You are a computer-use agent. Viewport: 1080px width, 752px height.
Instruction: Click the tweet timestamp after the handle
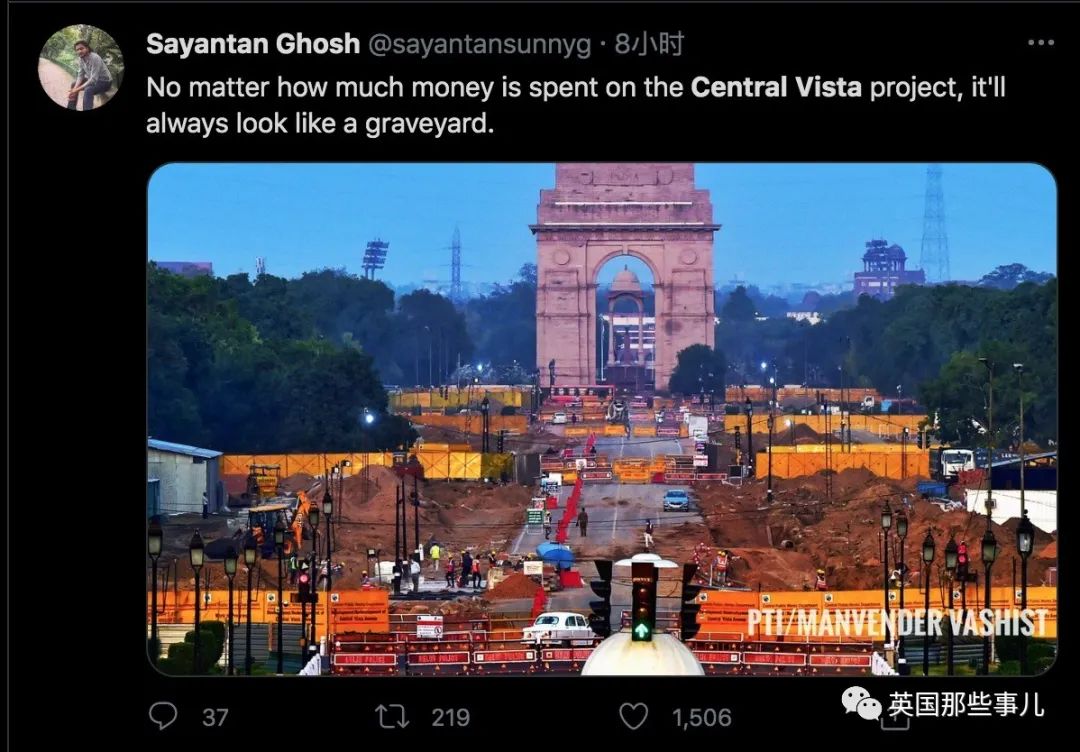[x=649, y=44]
